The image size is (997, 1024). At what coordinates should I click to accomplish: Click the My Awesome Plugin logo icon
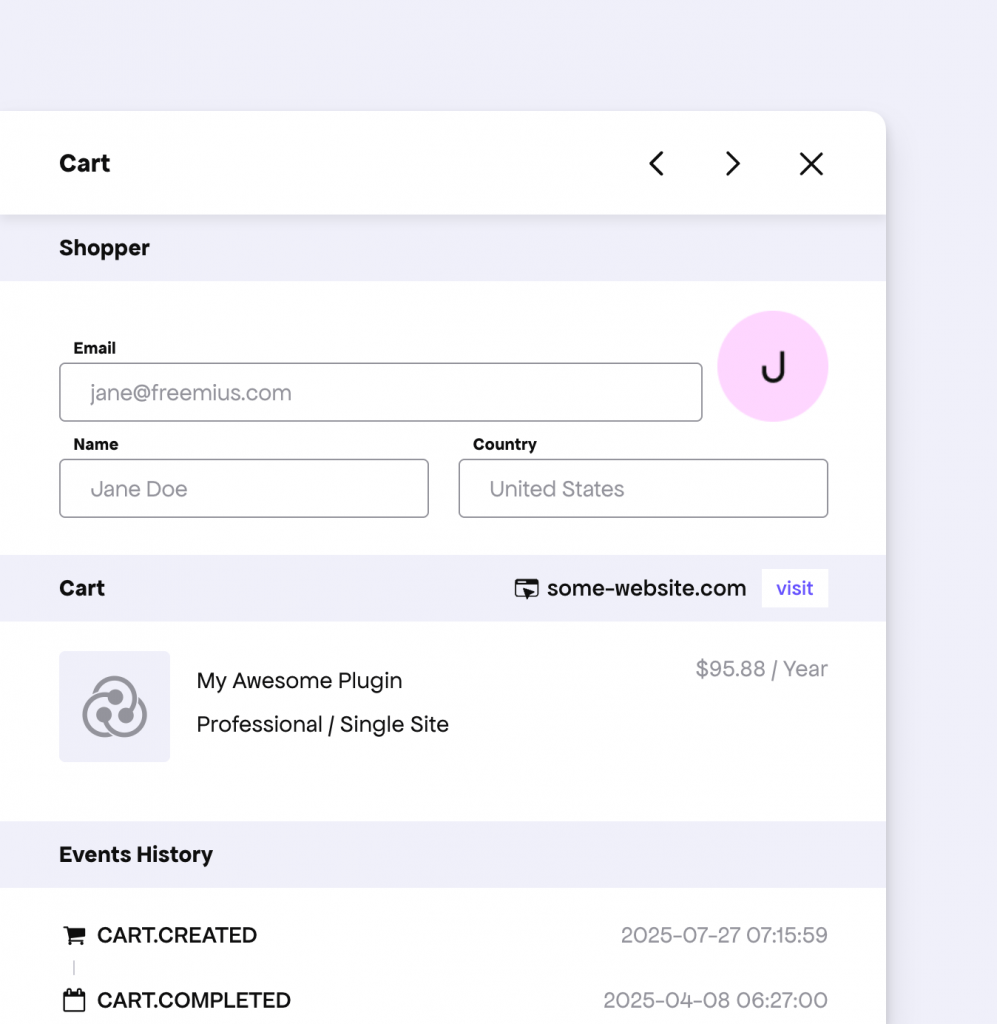point(114,707)
